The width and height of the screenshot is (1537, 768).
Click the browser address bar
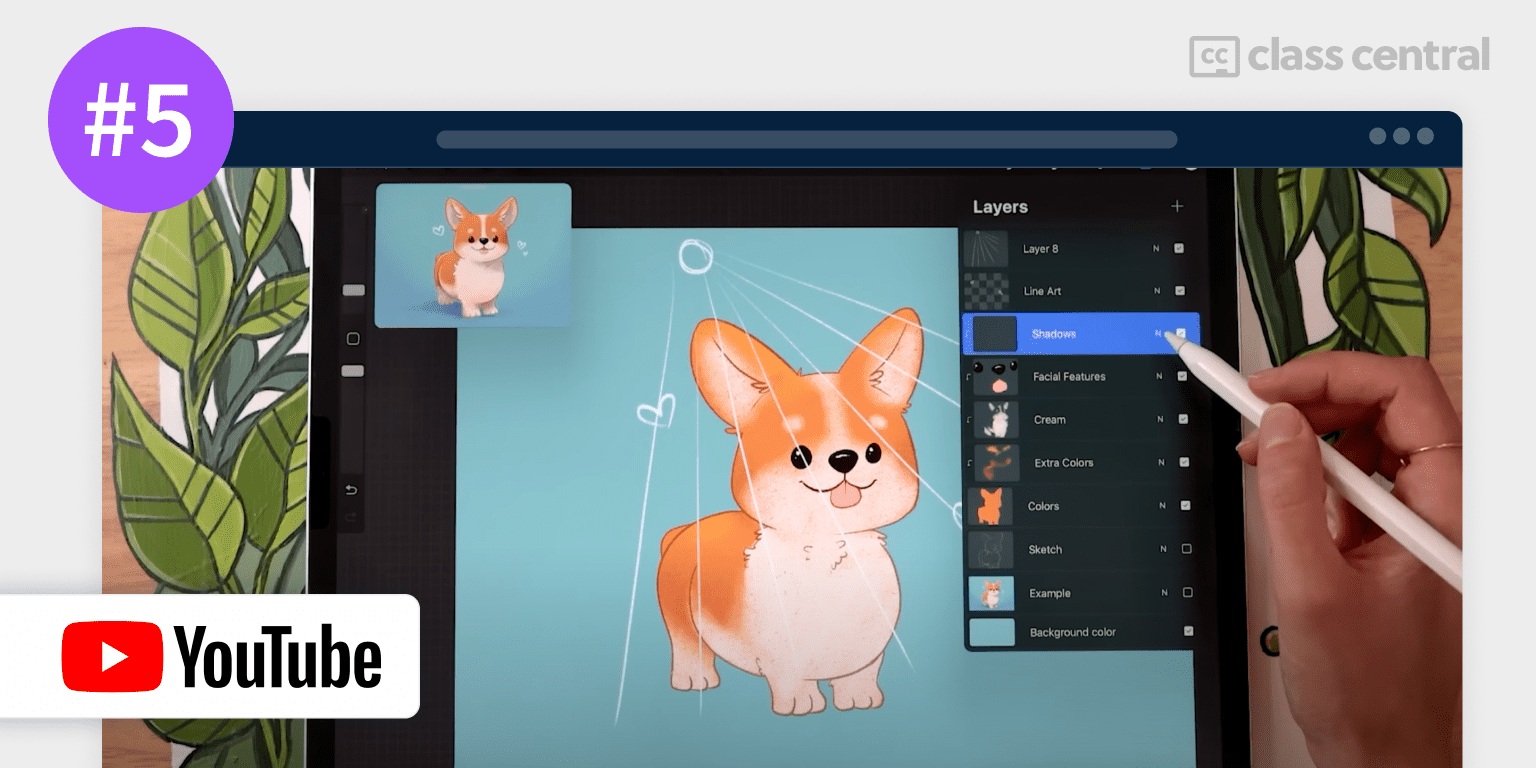pos(806,139)
